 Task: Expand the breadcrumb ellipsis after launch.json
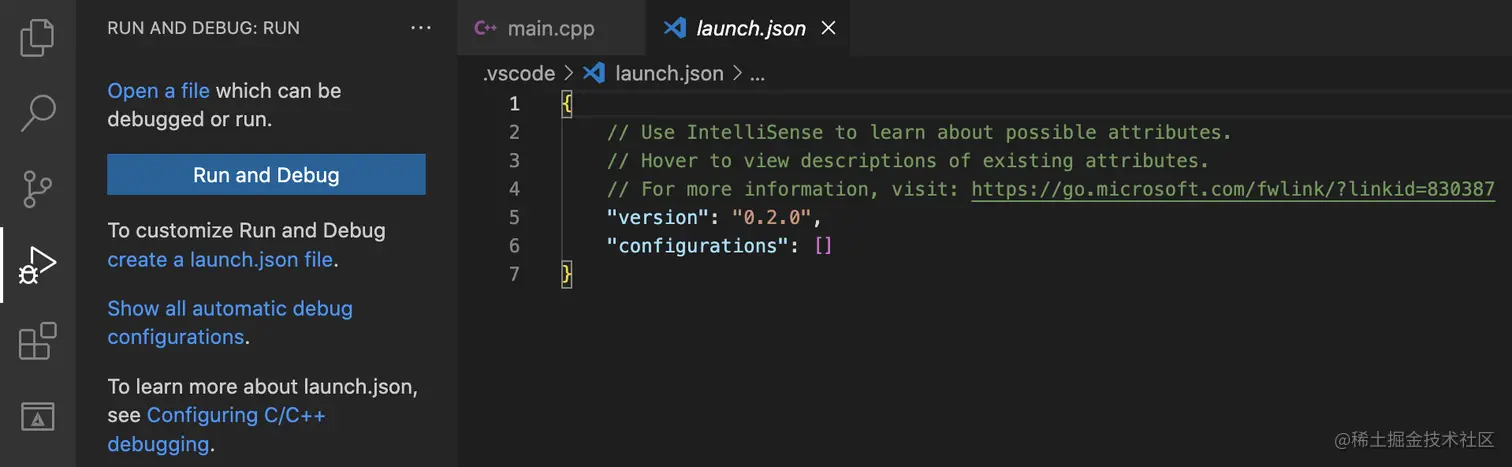point(757,74)
